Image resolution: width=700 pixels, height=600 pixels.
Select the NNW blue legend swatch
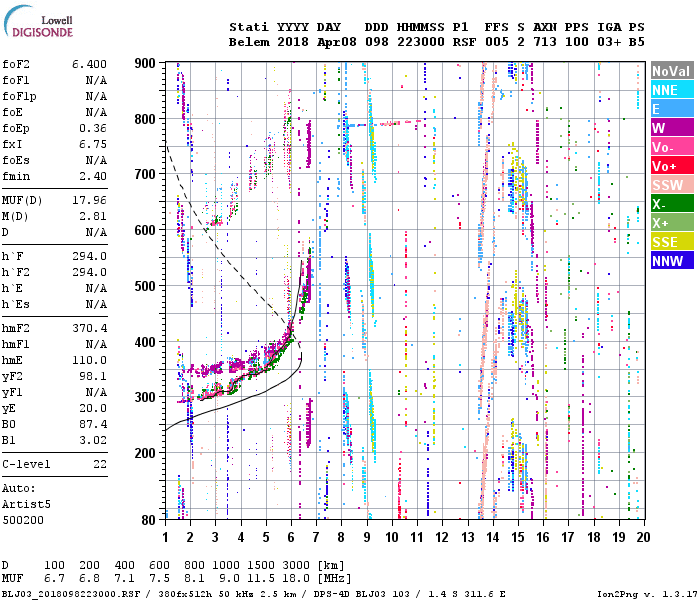click(x=672, y=260)
